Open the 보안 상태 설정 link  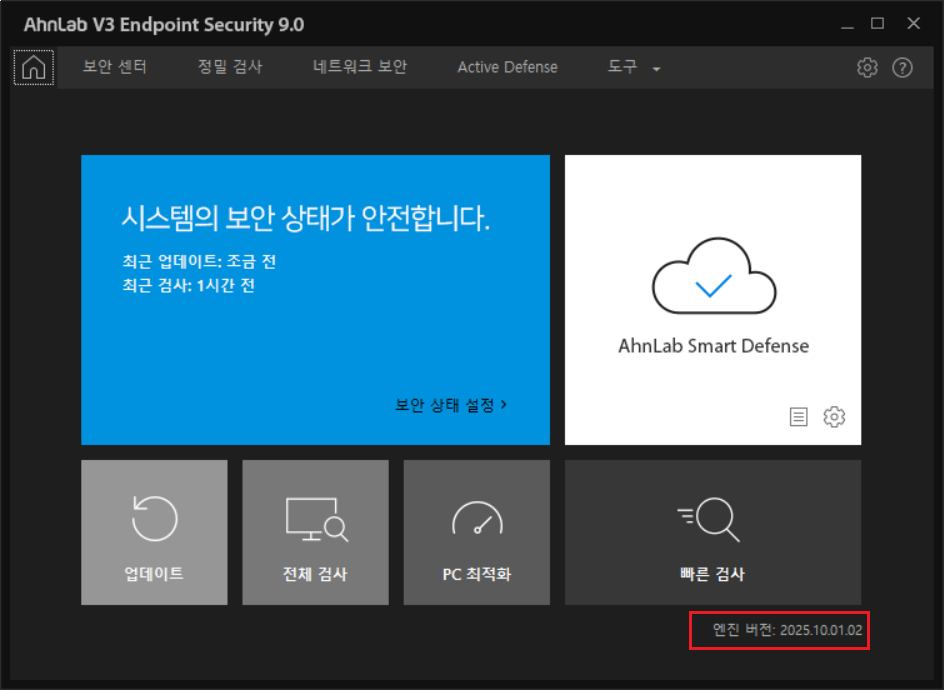(450, 405)
